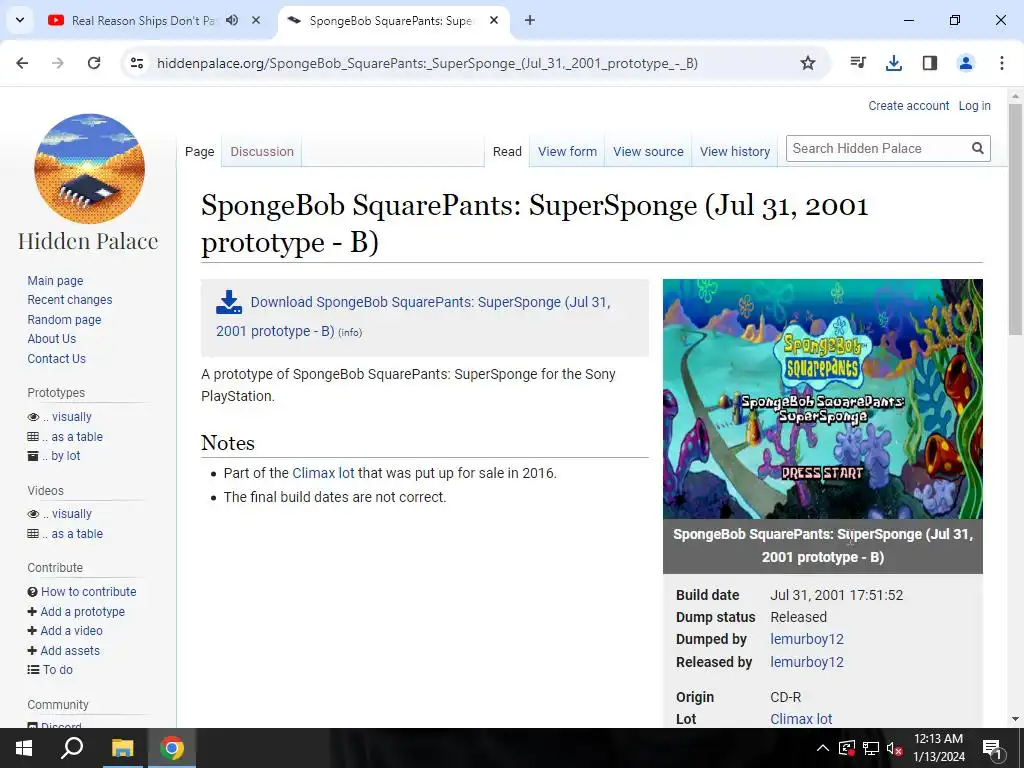Open site information icon in address bar
Image resolution: width=1024 pixels, height=768 pixels.
click(x=136, y=63)
